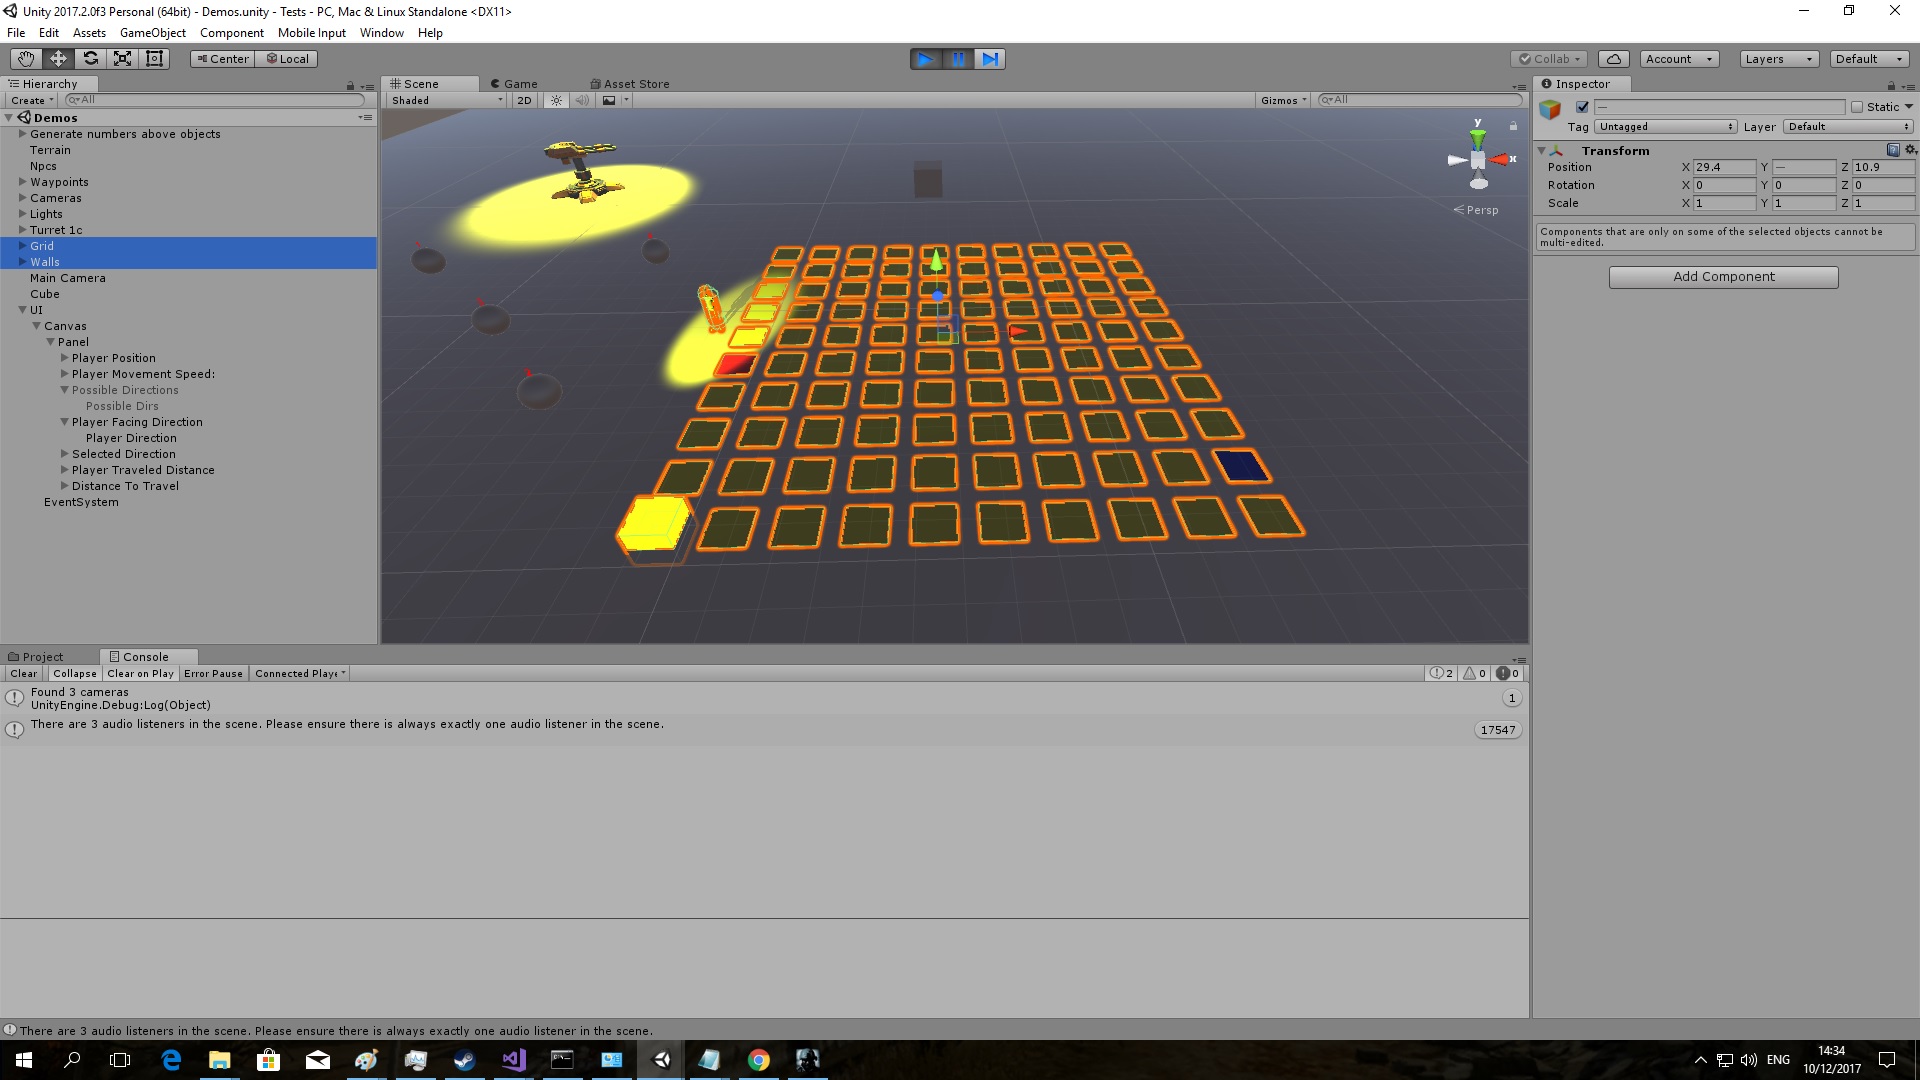Switch the view using the Persp label

pyautogui.click(x=1476, y=210)
